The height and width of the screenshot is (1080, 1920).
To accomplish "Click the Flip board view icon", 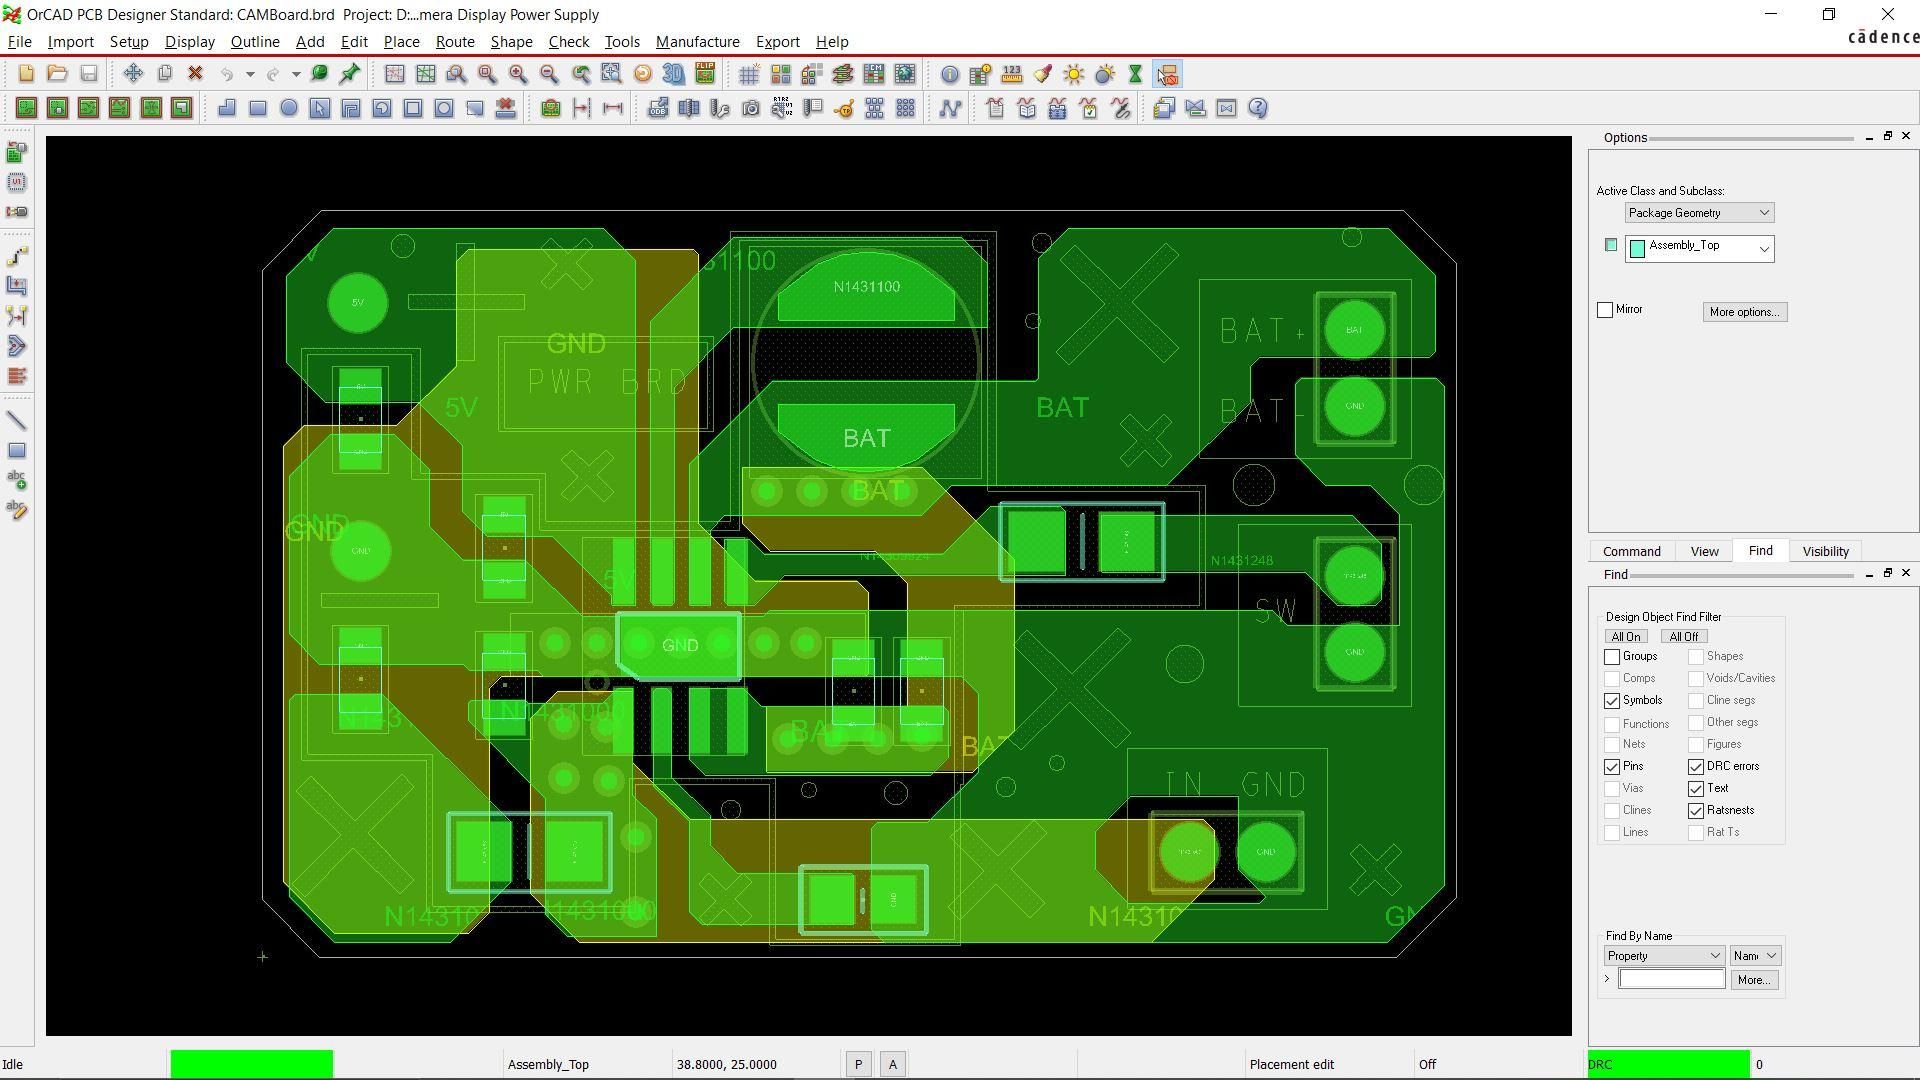I will [x=705, y=74].
